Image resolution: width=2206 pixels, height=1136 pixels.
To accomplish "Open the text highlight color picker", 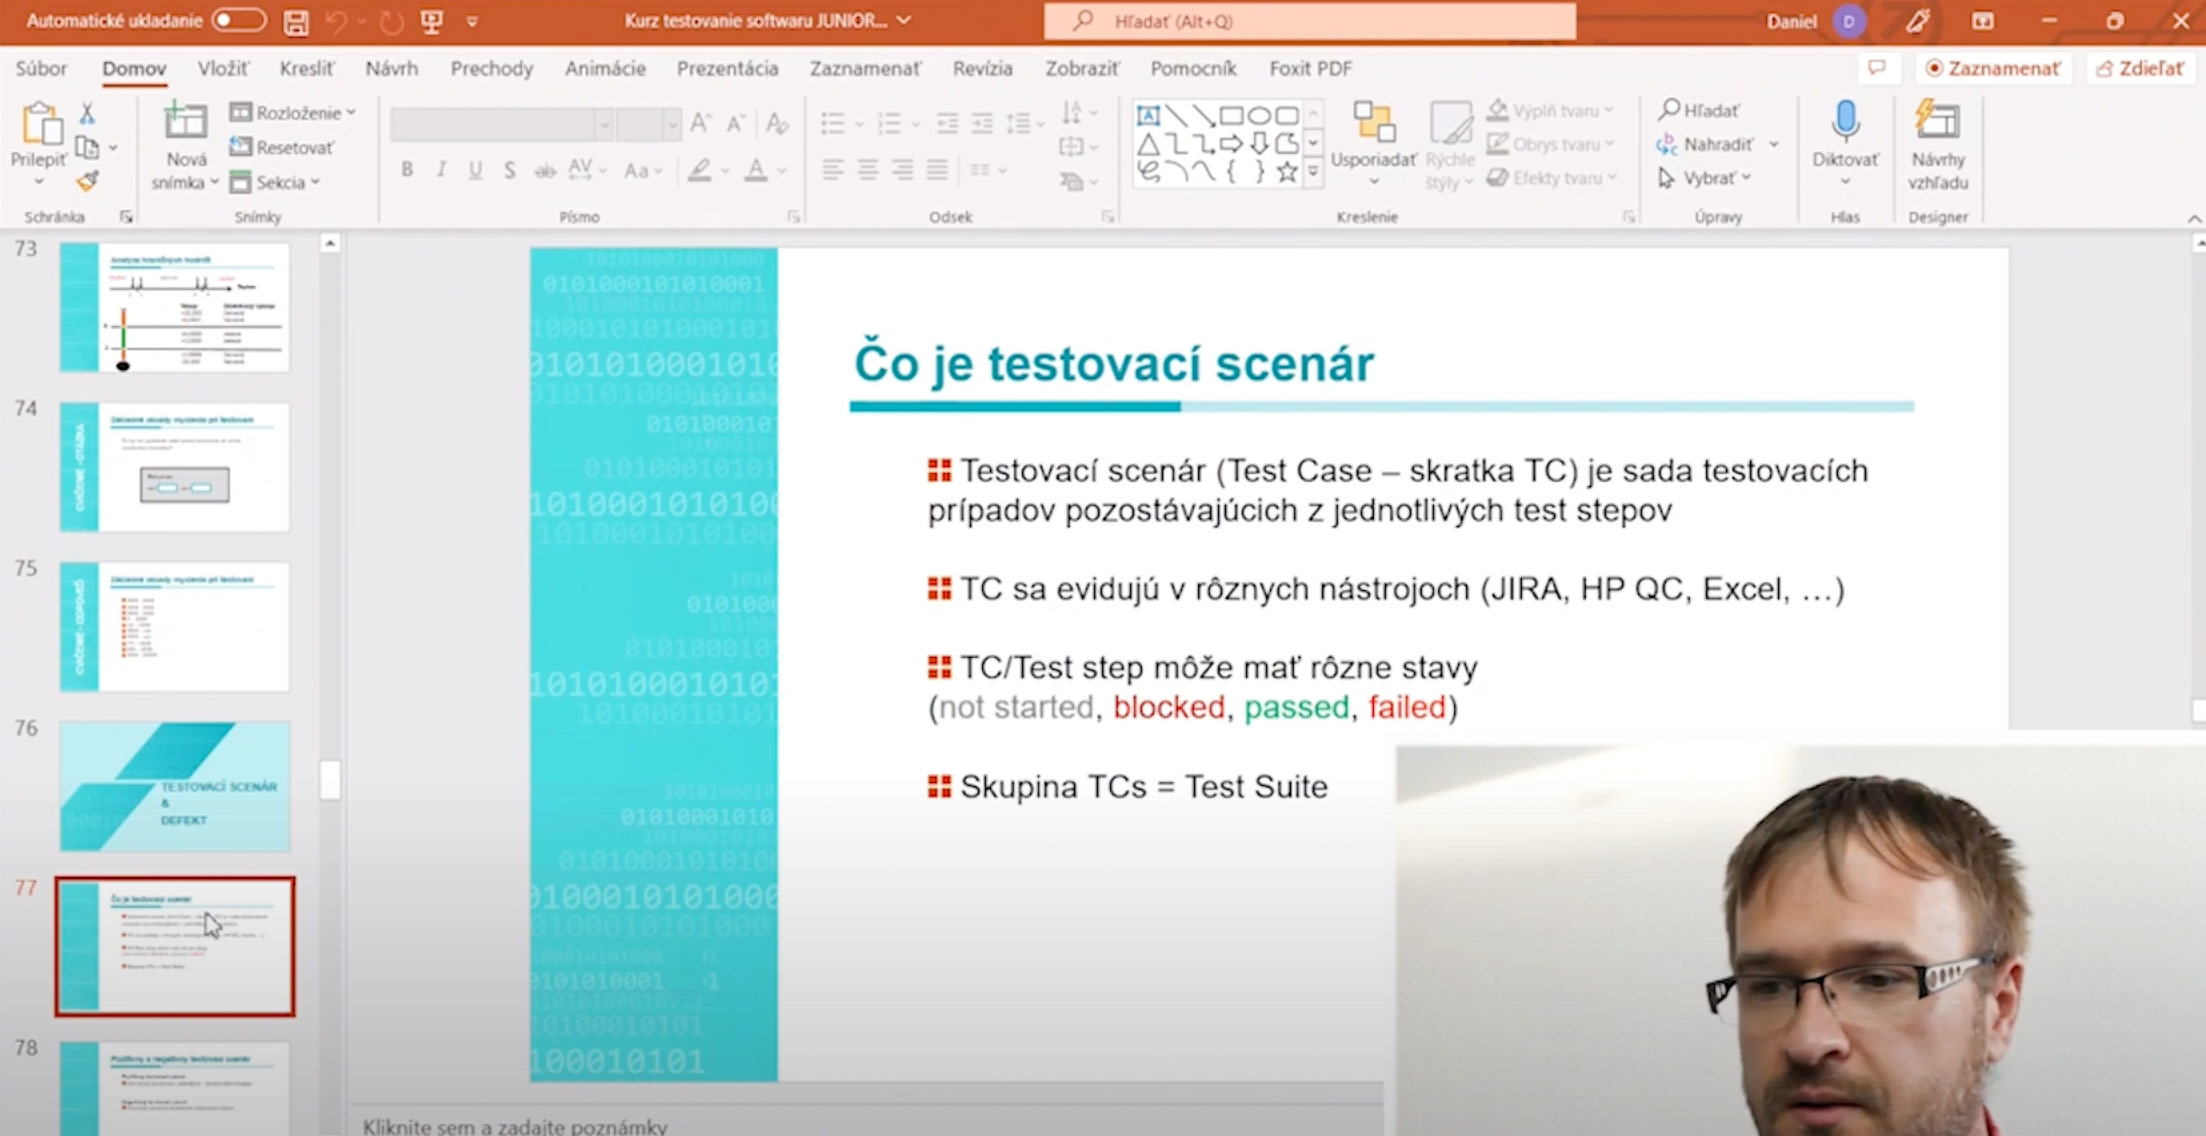I will pyautogui.click(x=700, y=171).
